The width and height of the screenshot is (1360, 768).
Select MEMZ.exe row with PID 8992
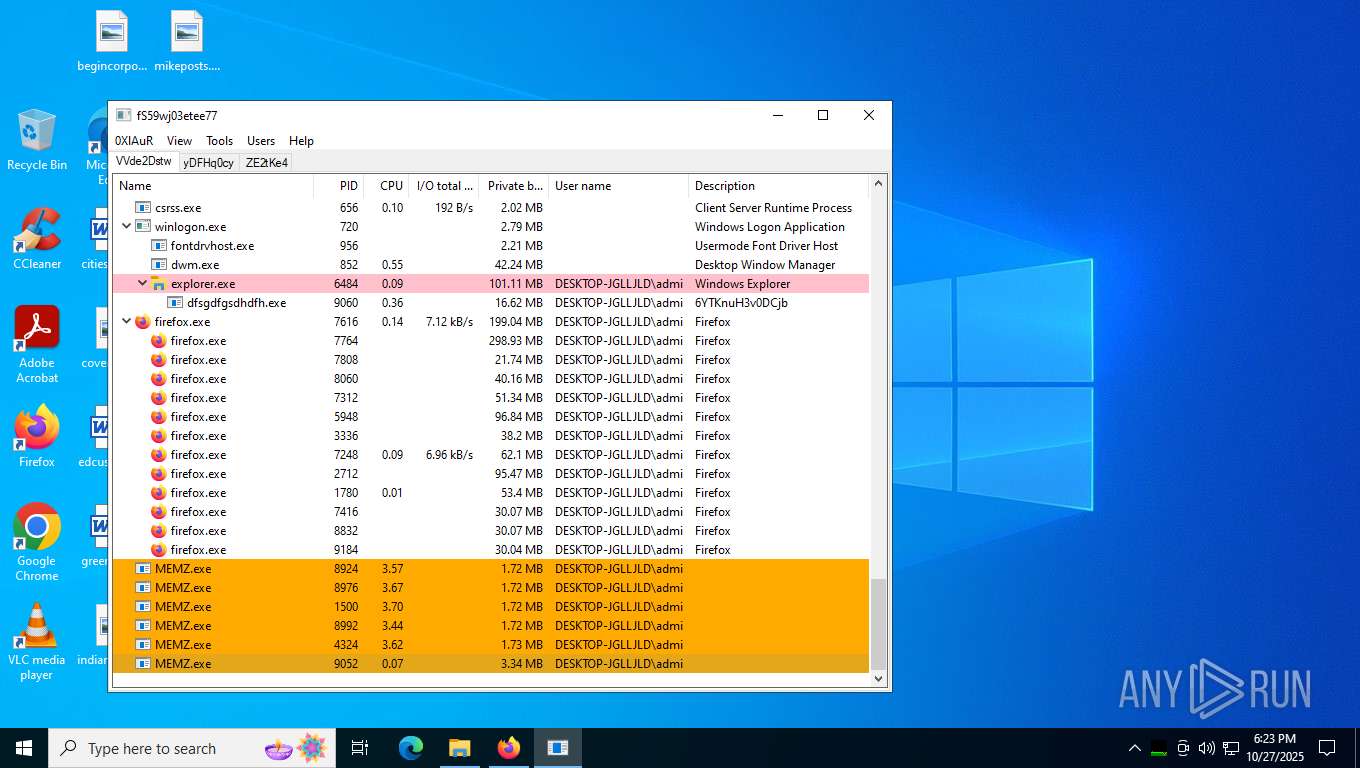pos(491,626)
